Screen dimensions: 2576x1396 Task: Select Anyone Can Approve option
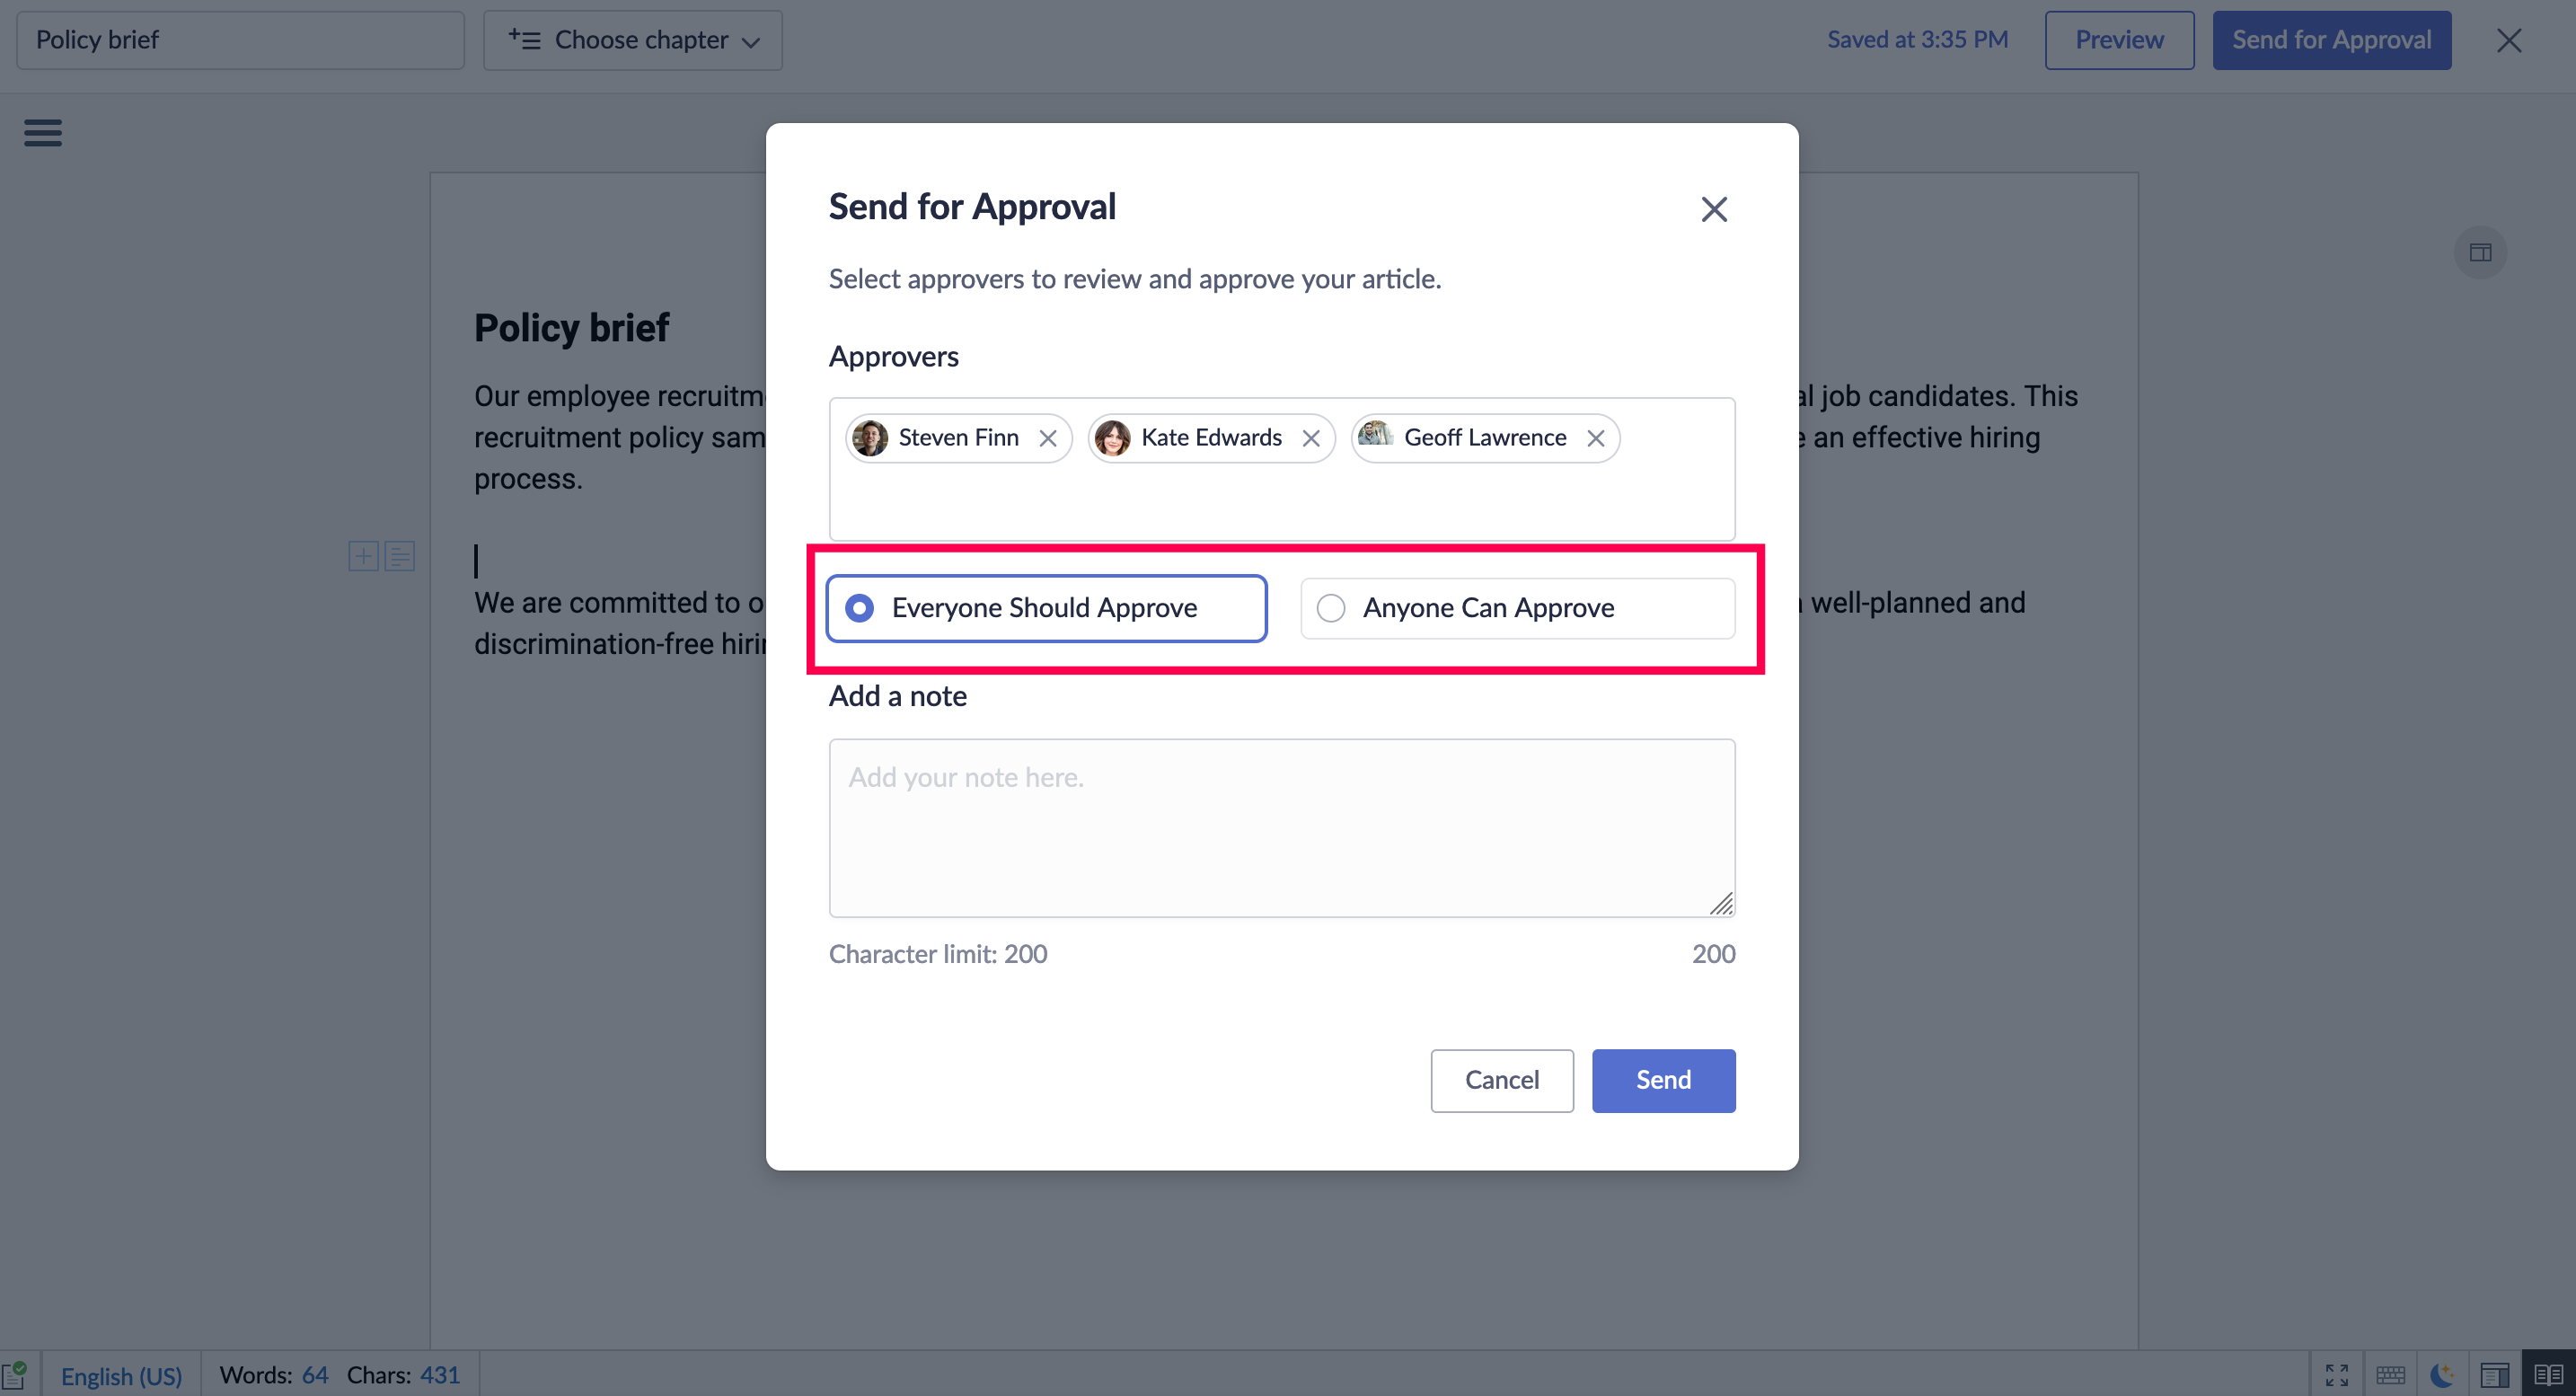(1331, 608)
